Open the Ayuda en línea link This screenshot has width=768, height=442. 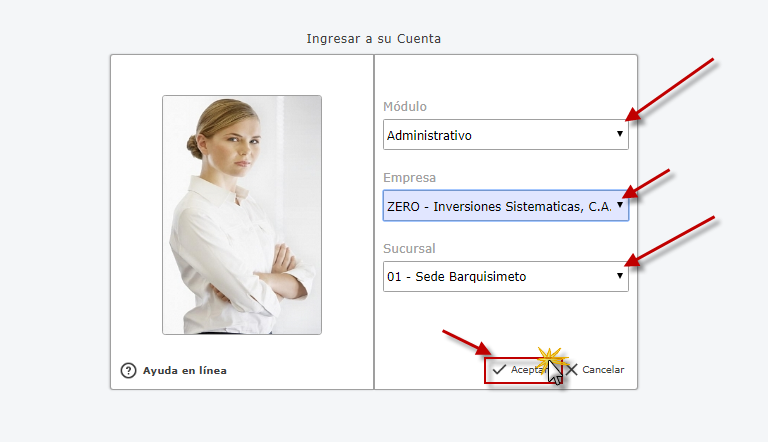point(185,371)
